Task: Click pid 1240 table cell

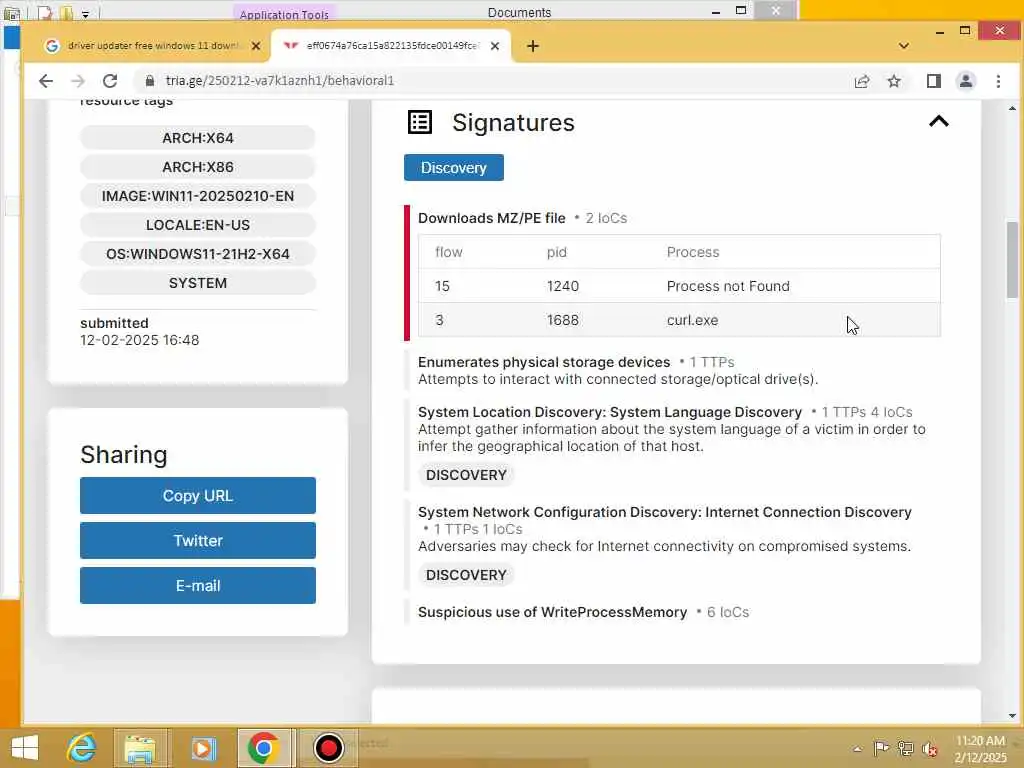Action: (x=563, y=286)
